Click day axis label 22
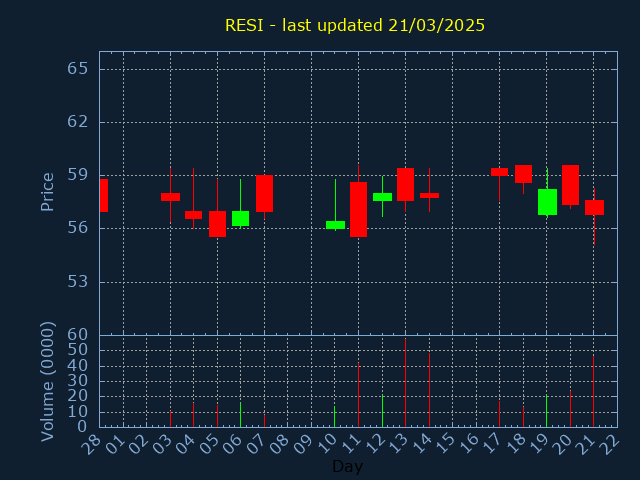 [x=609, y=444]
